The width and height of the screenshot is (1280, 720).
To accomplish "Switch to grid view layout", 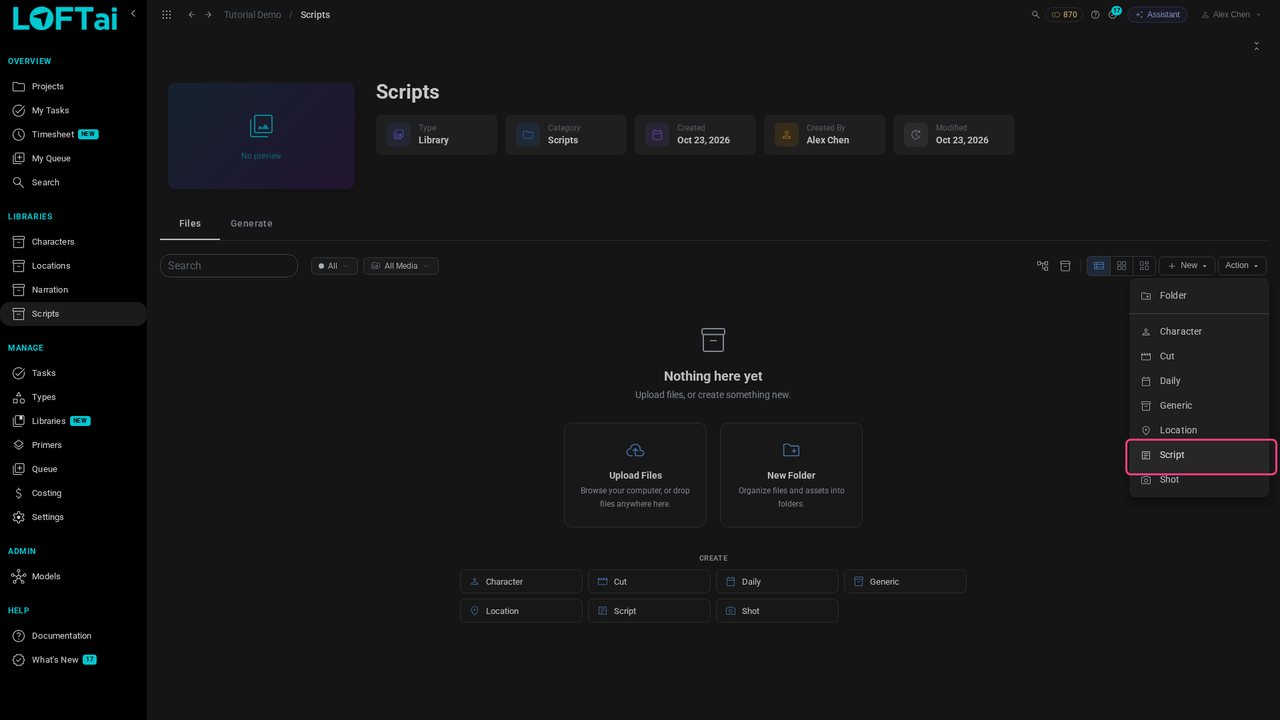I will 1121,266.
